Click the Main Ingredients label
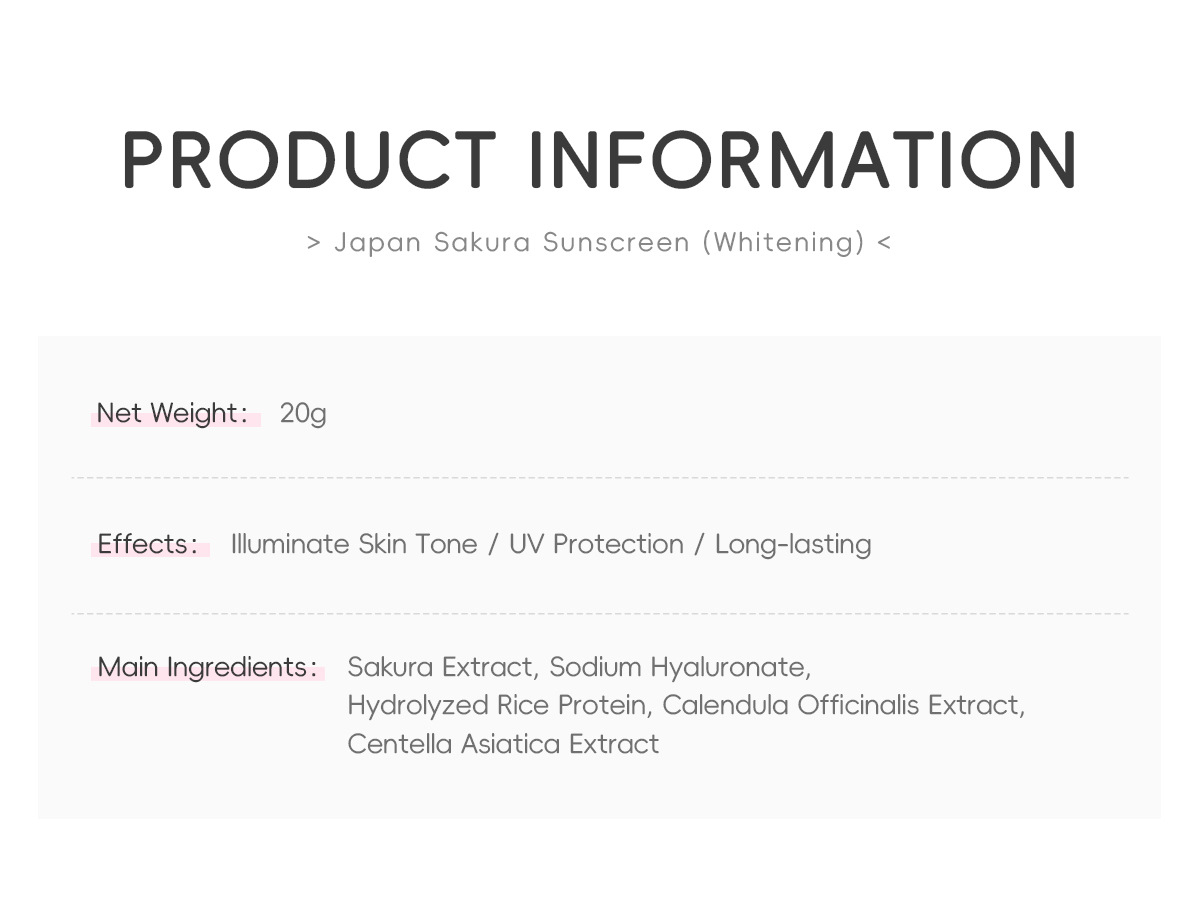The width and height of the screenshot is (1200, 911). pos(207,667)
